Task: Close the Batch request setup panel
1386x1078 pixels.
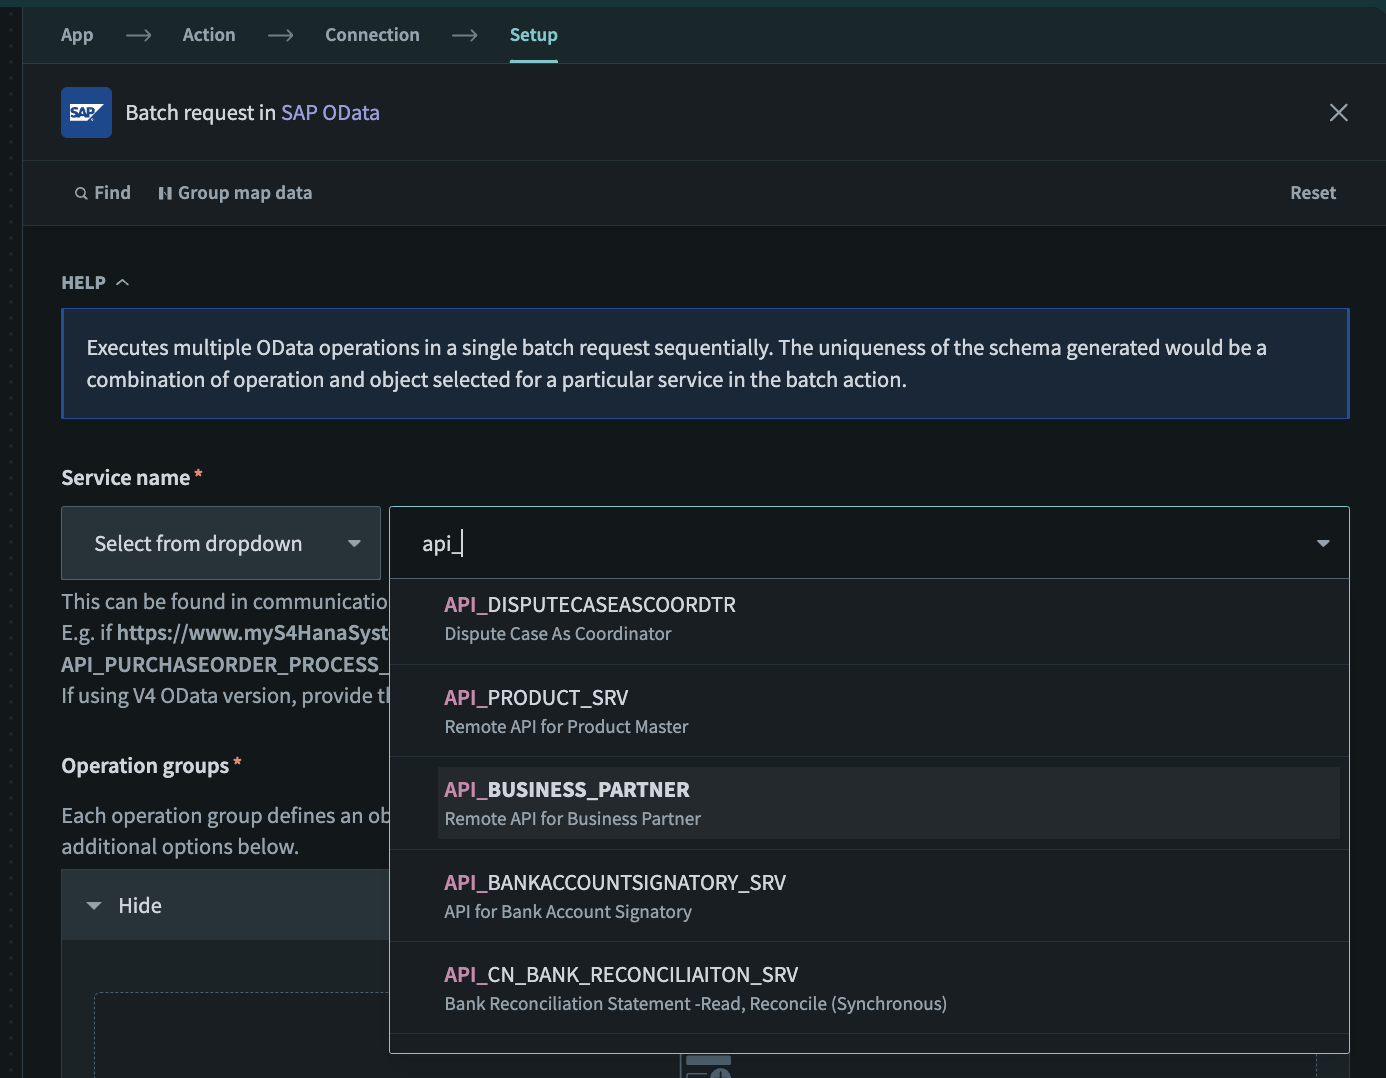Action: coord(1338,113)
